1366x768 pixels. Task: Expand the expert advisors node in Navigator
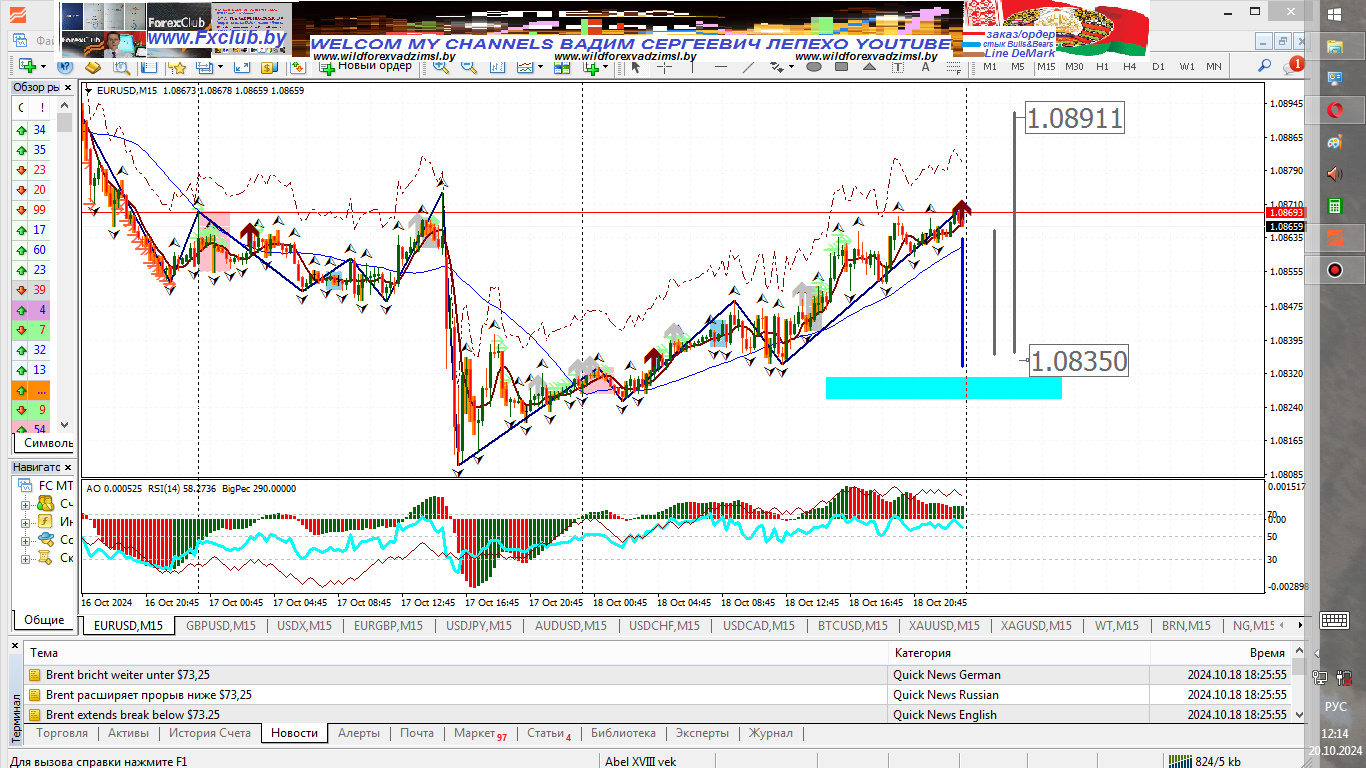[x=25, y=540]
